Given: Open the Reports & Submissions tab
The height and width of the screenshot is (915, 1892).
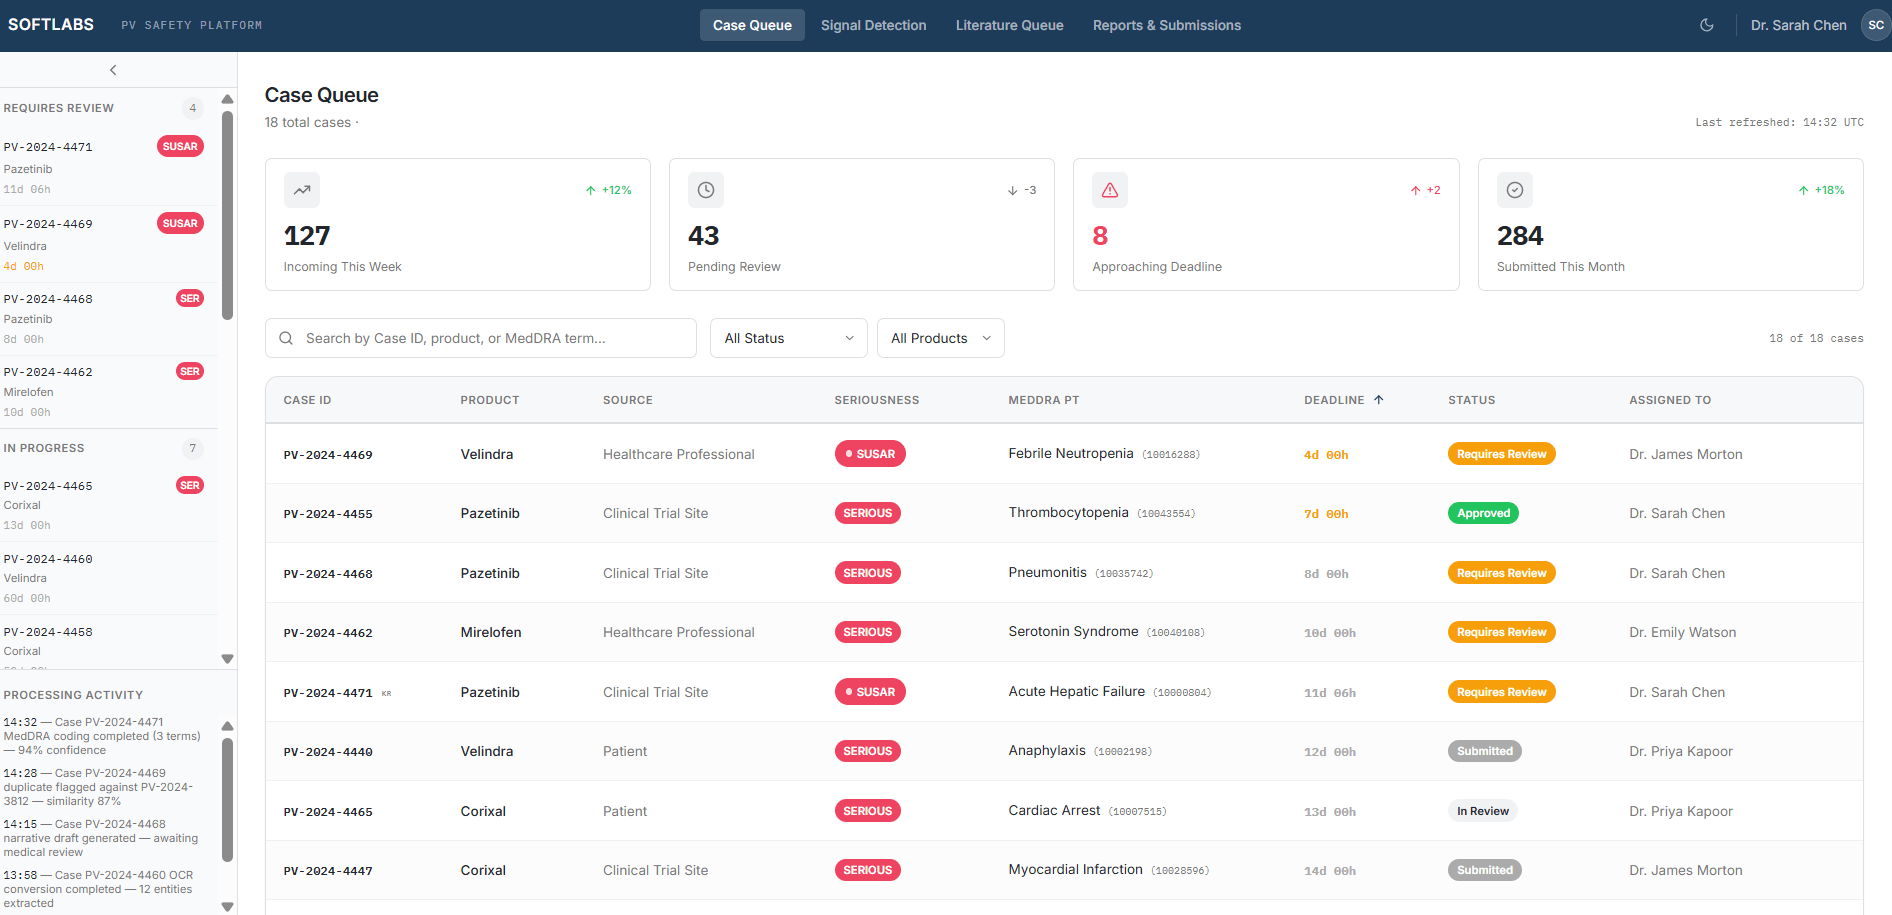Looking at the screenshot, I should (1166, 25).
